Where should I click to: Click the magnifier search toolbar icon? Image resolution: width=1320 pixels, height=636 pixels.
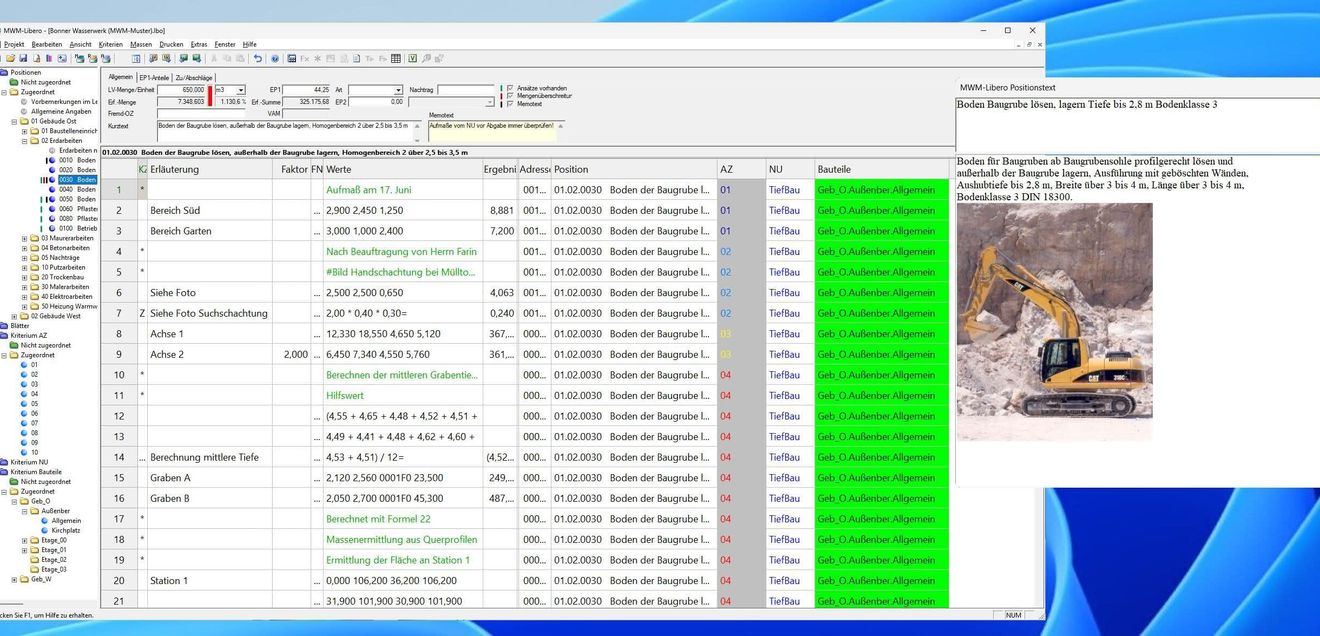pyautogui.click(x=425, y=58)
